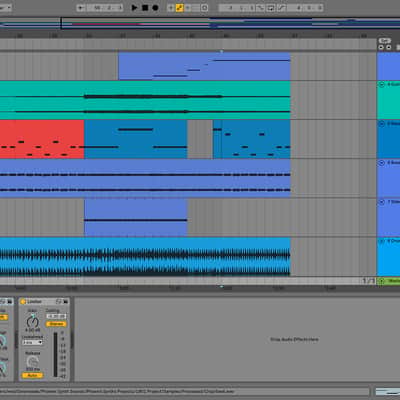Click the Limiter save preset icon
Screen dimensions: 400x400
65,302
